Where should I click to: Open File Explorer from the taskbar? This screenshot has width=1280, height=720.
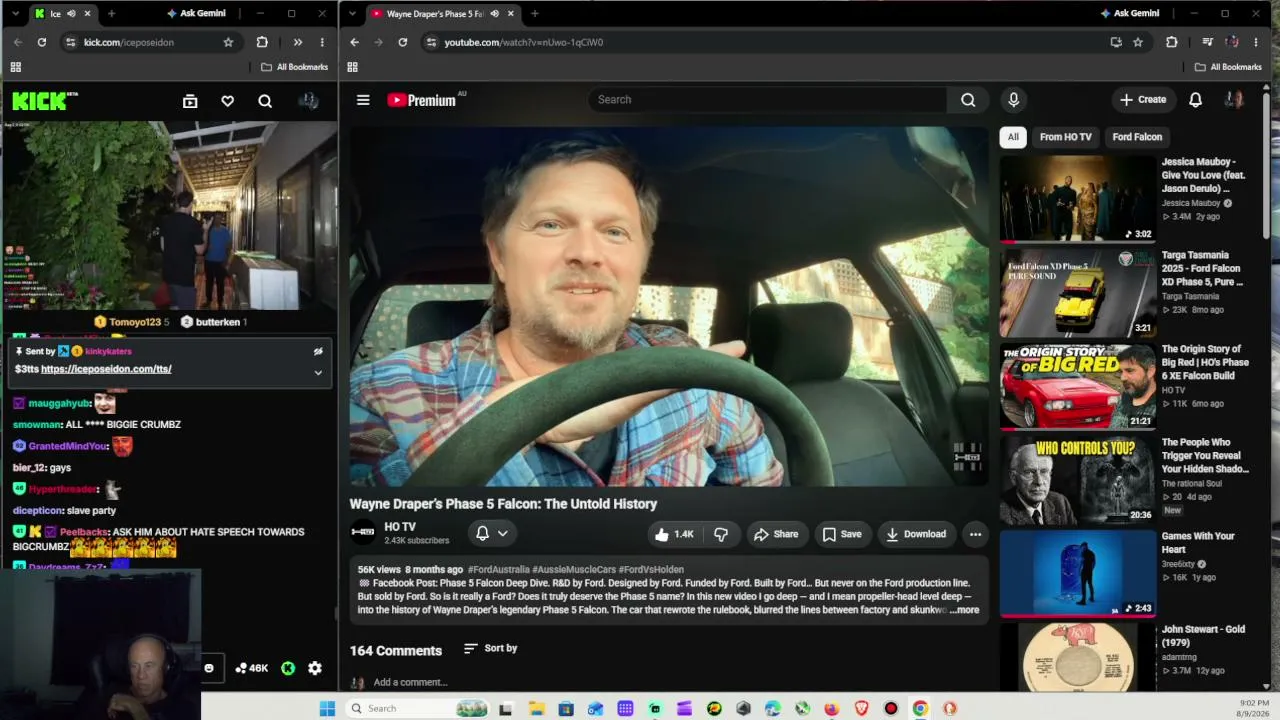(536, 709)
